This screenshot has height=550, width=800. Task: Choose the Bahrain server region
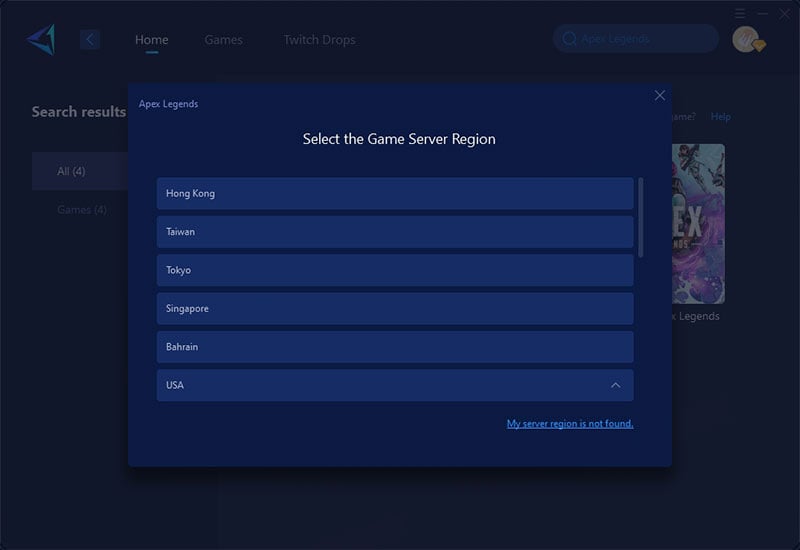395,347
